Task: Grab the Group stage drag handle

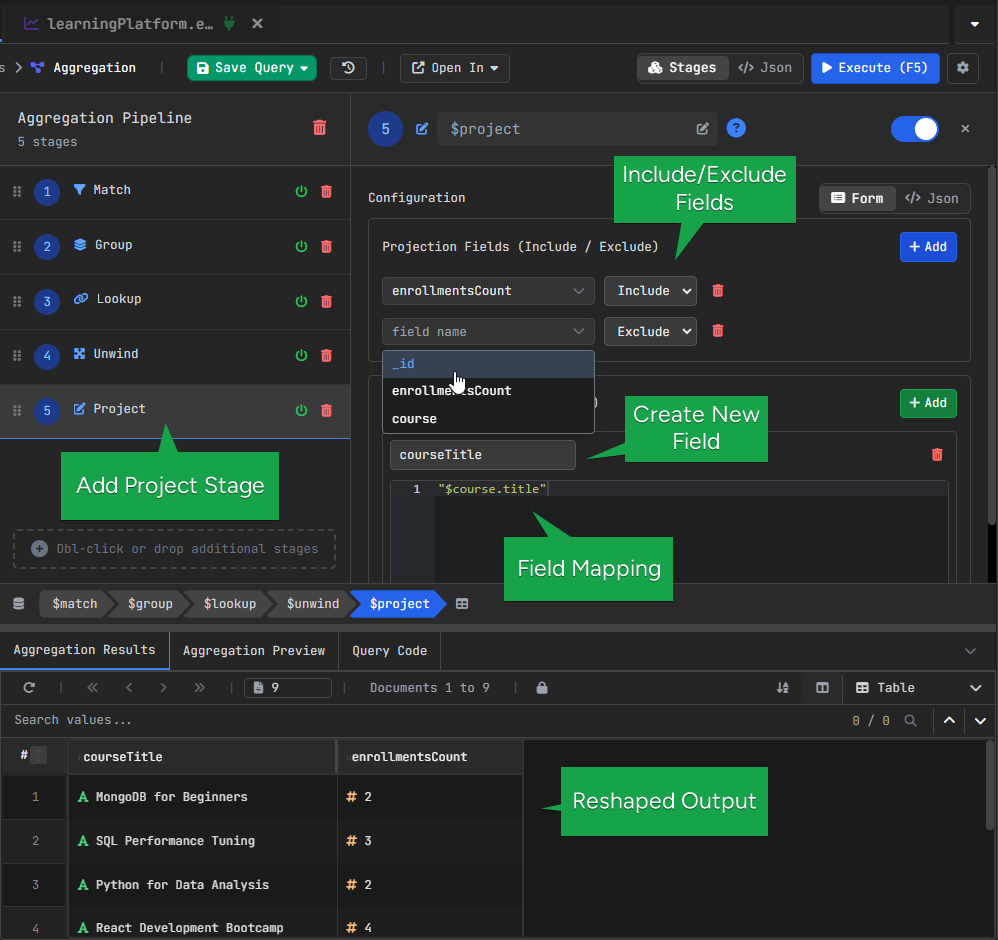Action: pos(17,246)
